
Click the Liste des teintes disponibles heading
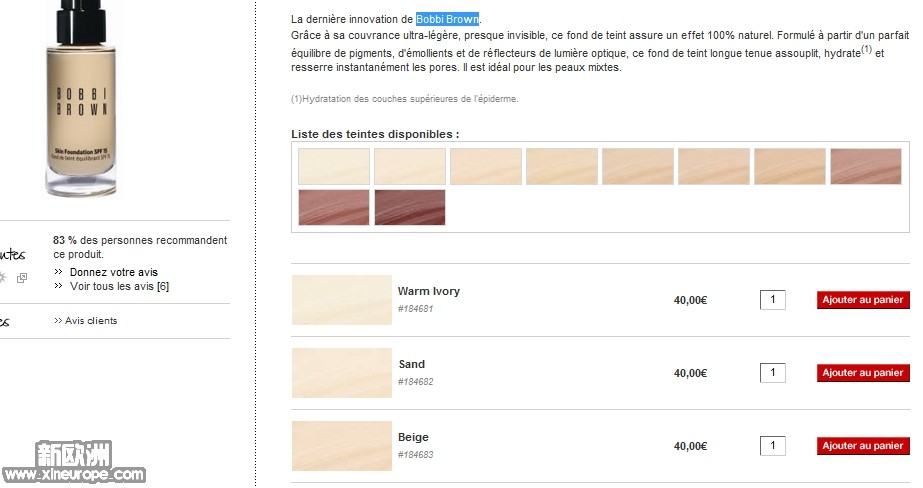pos(375,134)
